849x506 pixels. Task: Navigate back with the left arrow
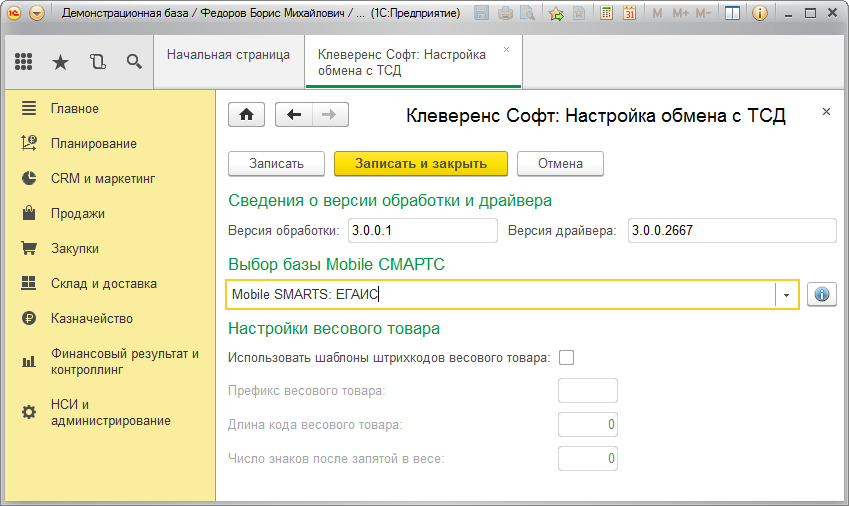pos(293,115)
